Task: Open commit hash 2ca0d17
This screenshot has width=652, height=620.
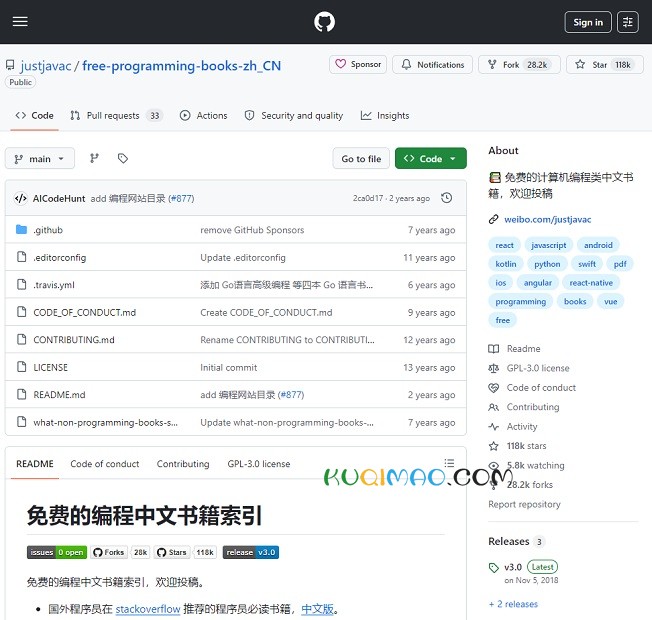Action: (x=368, y=198)
